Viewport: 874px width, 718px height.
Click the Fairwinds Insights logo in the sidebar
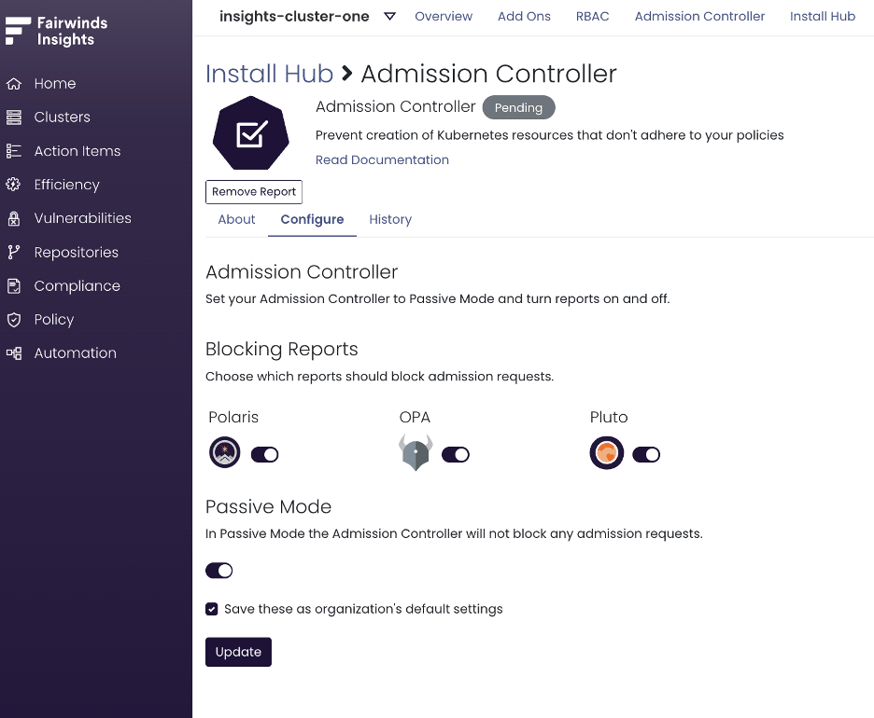[x=55, y=30]
